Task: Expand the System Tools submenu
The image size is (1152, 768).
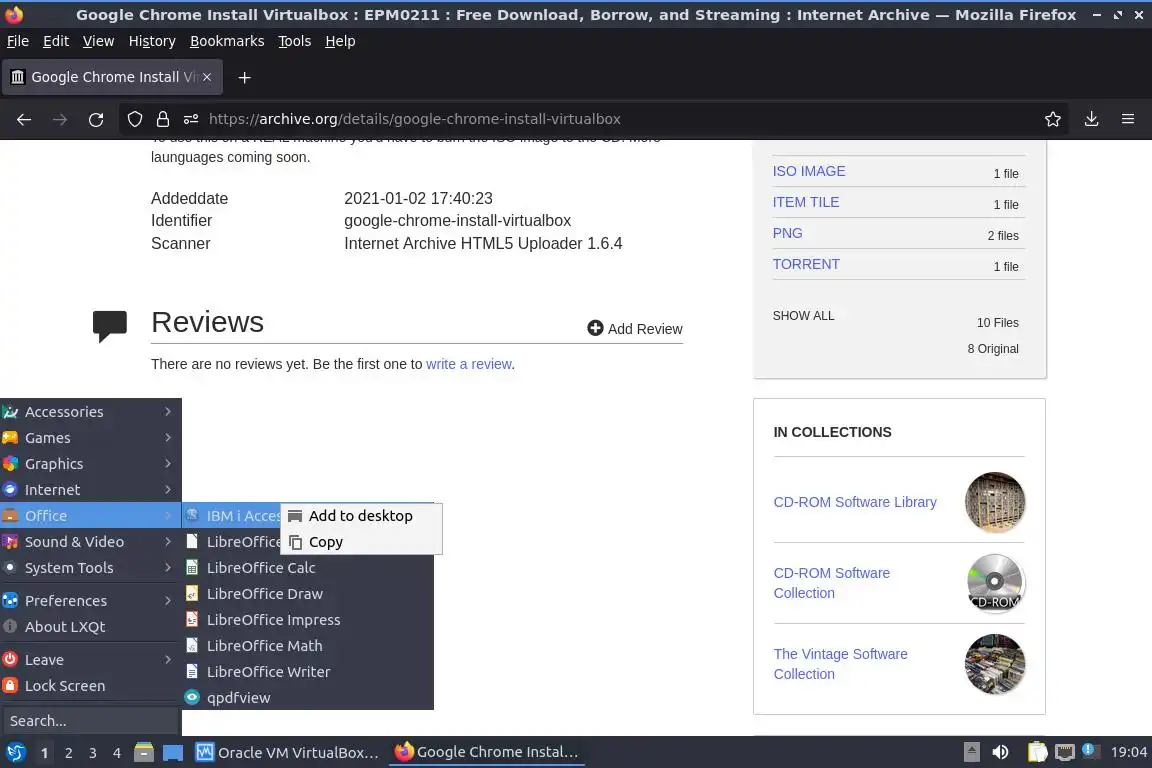Action: [90, 567]
